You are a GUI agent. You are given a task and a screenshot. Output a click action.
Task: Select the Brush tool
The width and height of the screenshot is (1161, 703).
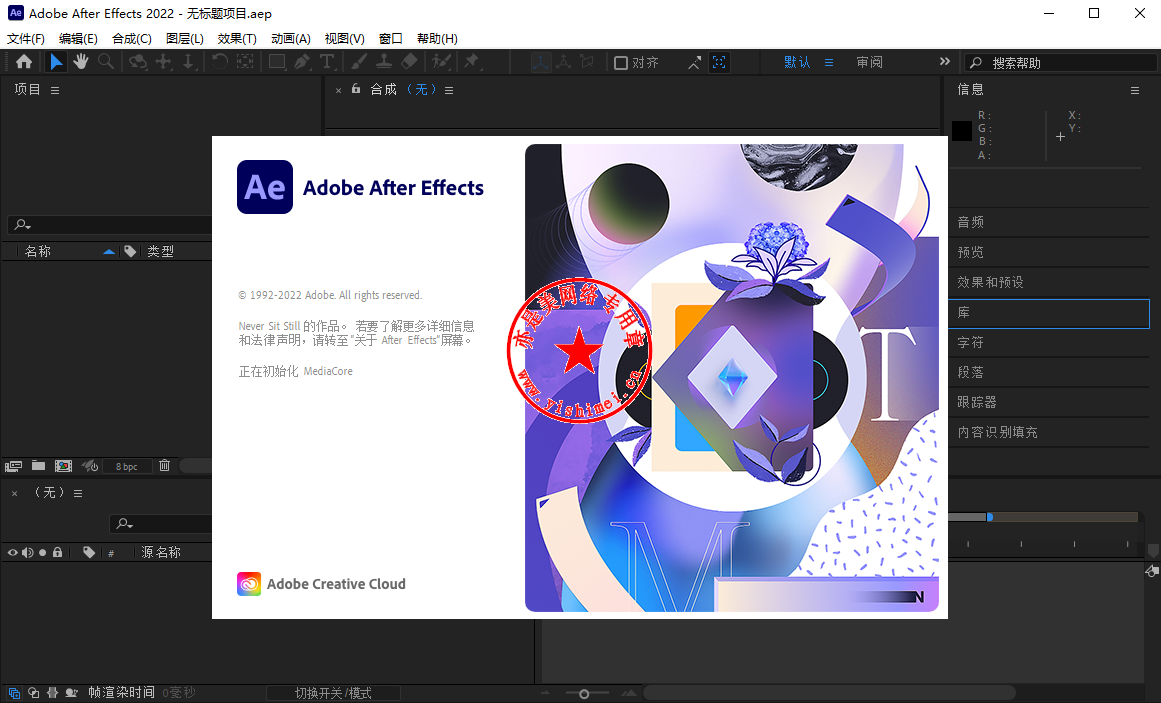[x=359, y=62]
